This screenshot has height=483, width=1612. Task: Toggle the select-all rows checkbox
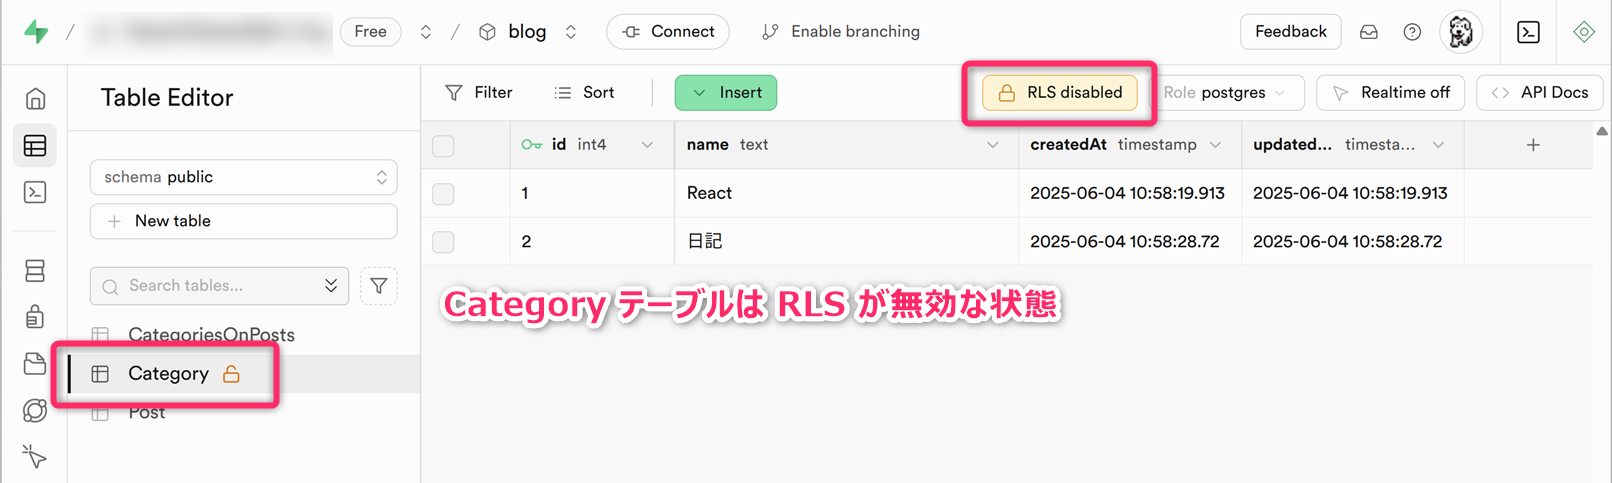[443, 146]
